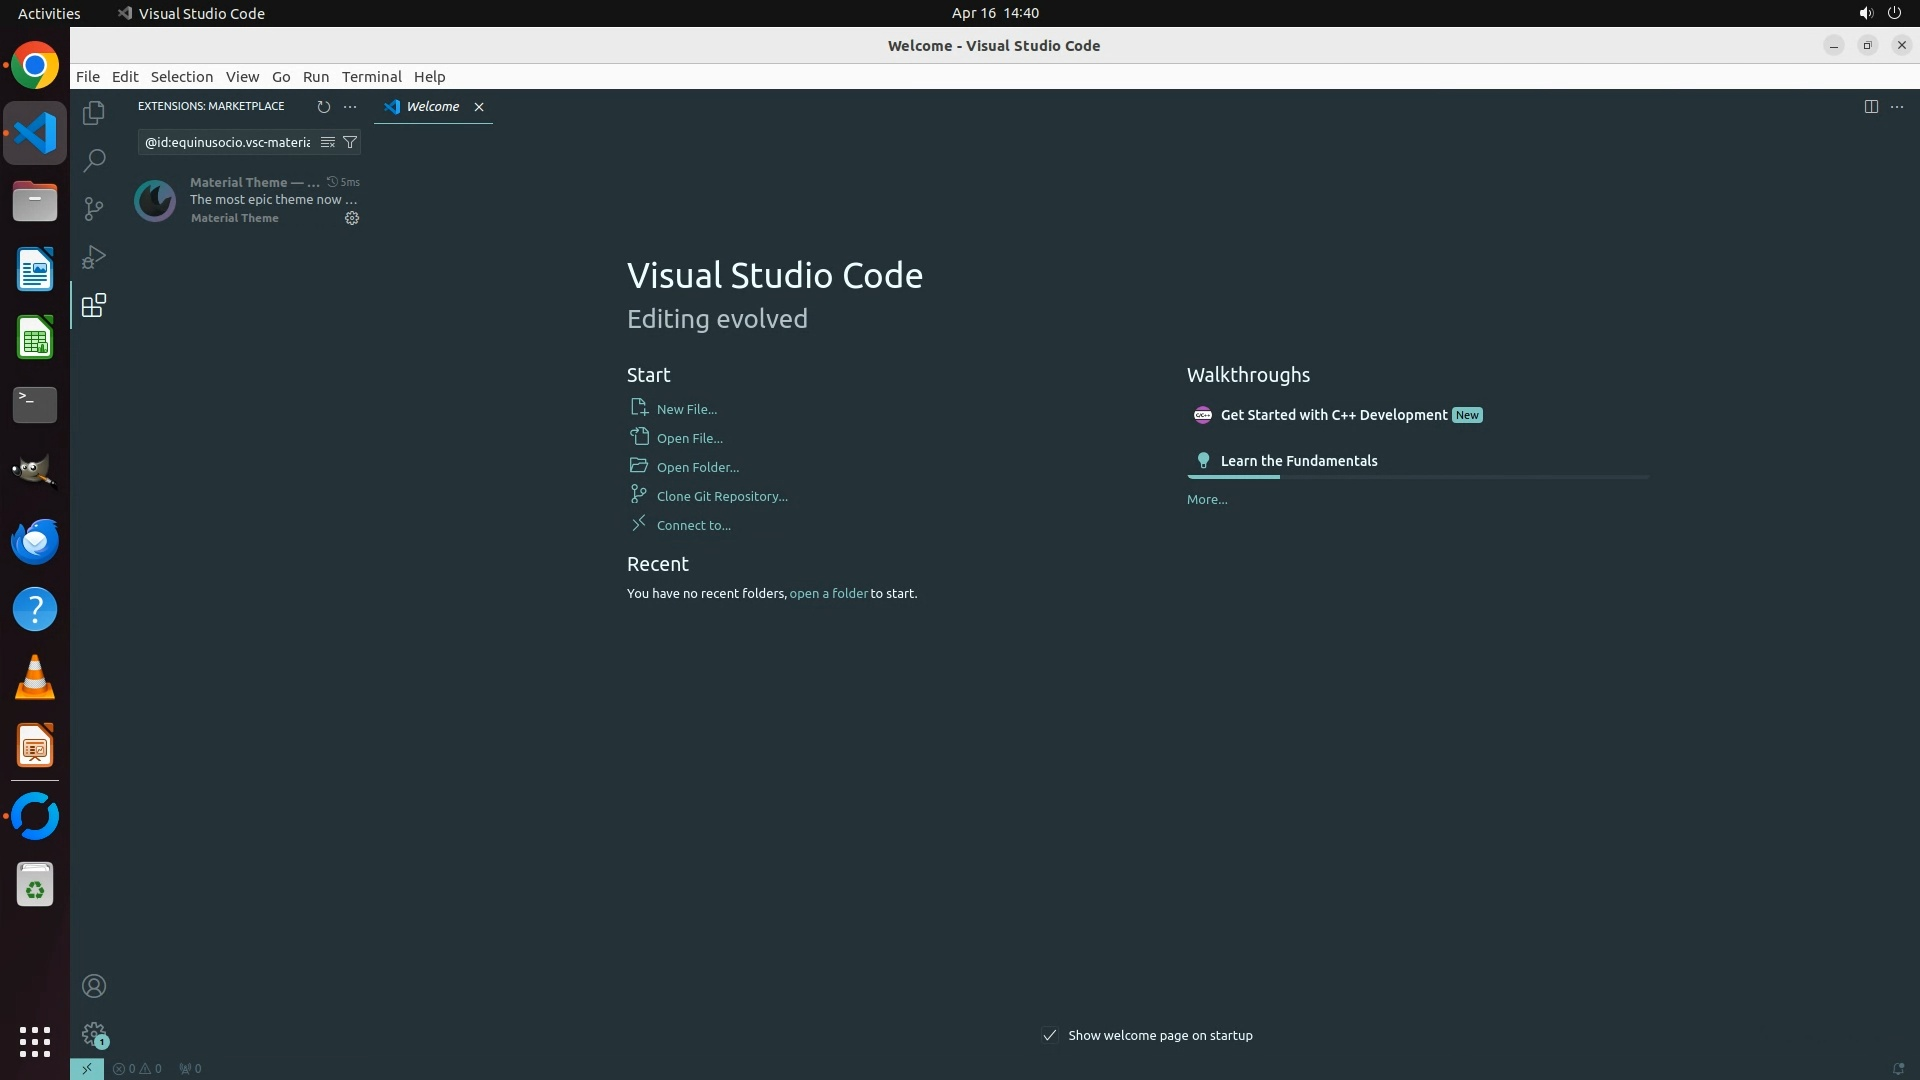Click Learn the Fundamentals progress bar
Screen dimensions: 1920x1080
point(1417,477)
